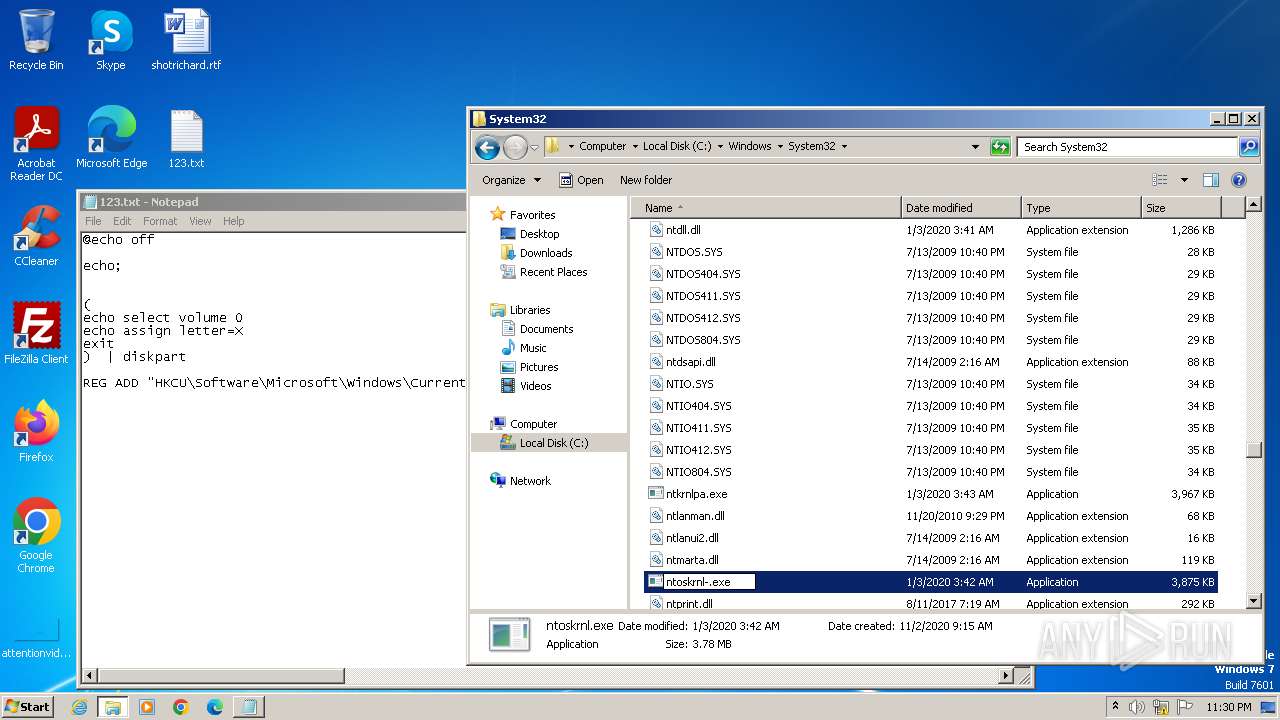Open Notepad View menu

[200, 221]
